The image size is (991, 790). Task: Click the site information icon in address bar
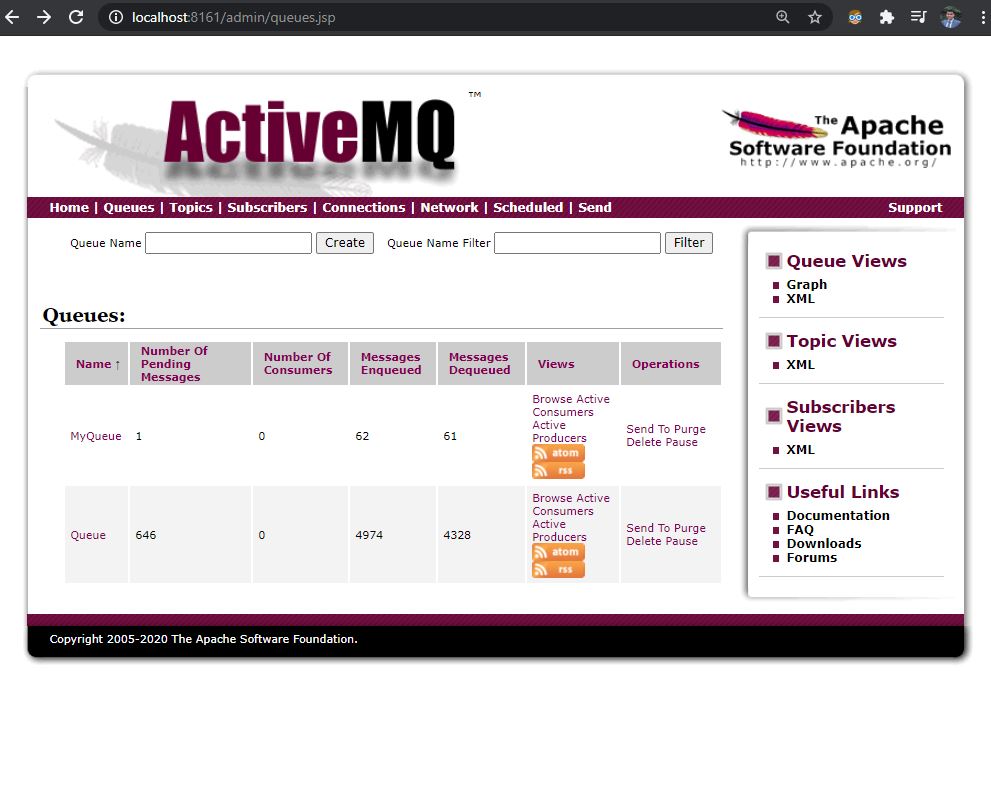tap(116, 17)
